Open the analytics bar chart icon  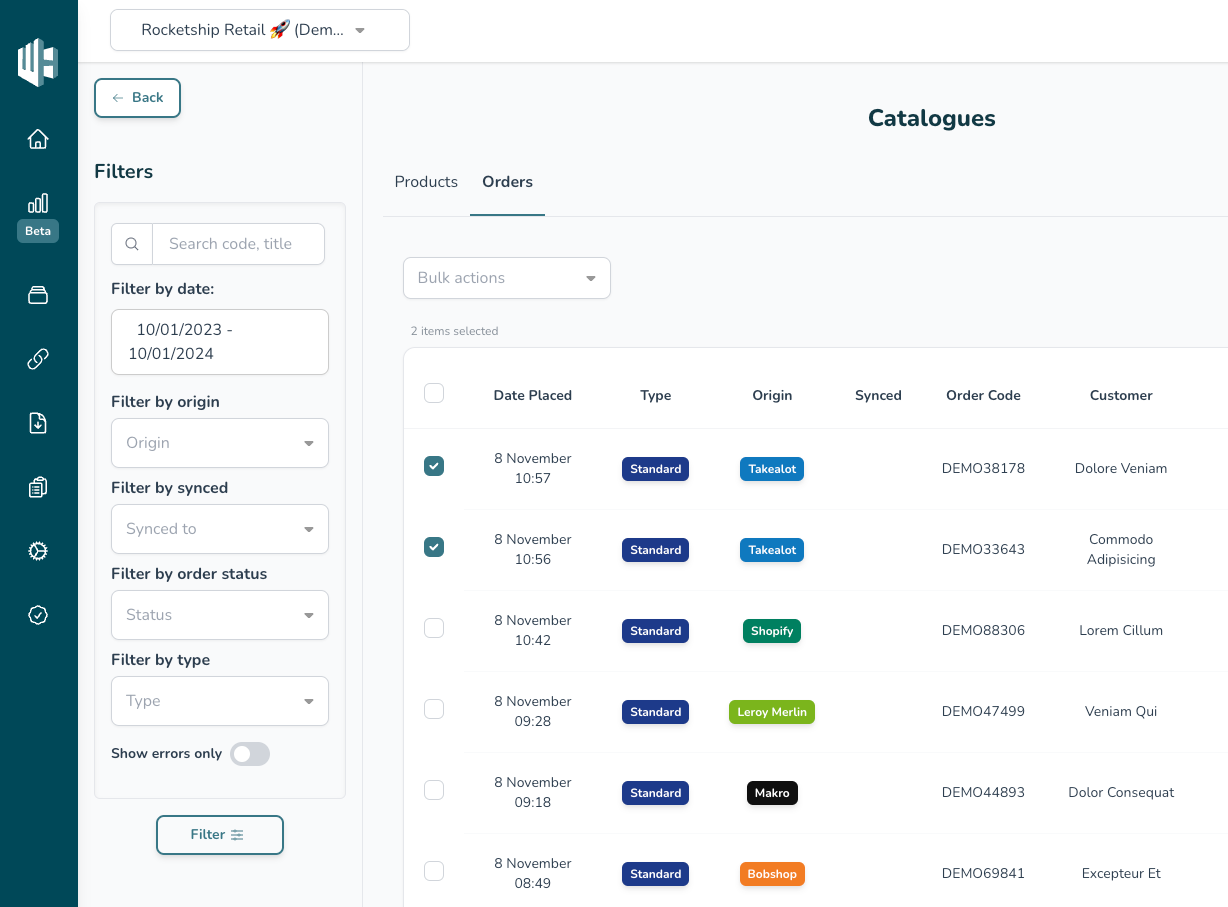click(38, 204)
